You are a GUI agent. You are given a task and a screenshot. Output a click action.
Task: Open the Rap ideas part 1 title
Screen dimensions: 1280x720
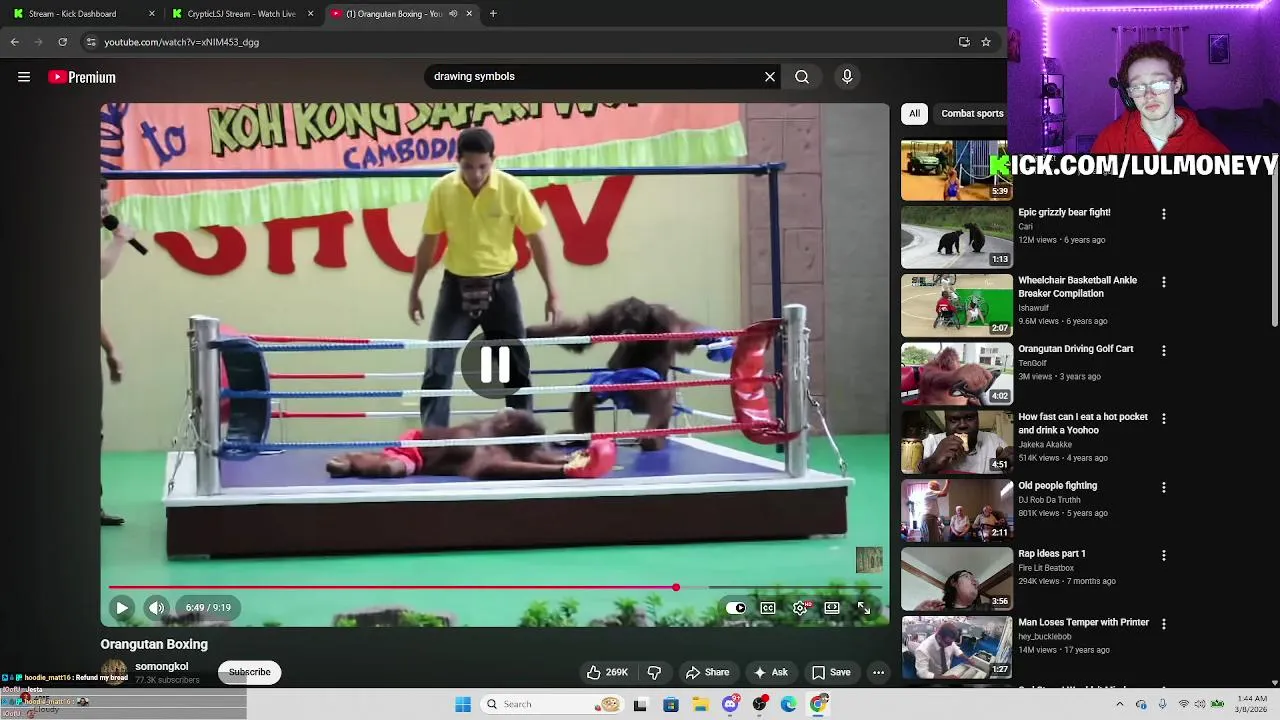1051,553
